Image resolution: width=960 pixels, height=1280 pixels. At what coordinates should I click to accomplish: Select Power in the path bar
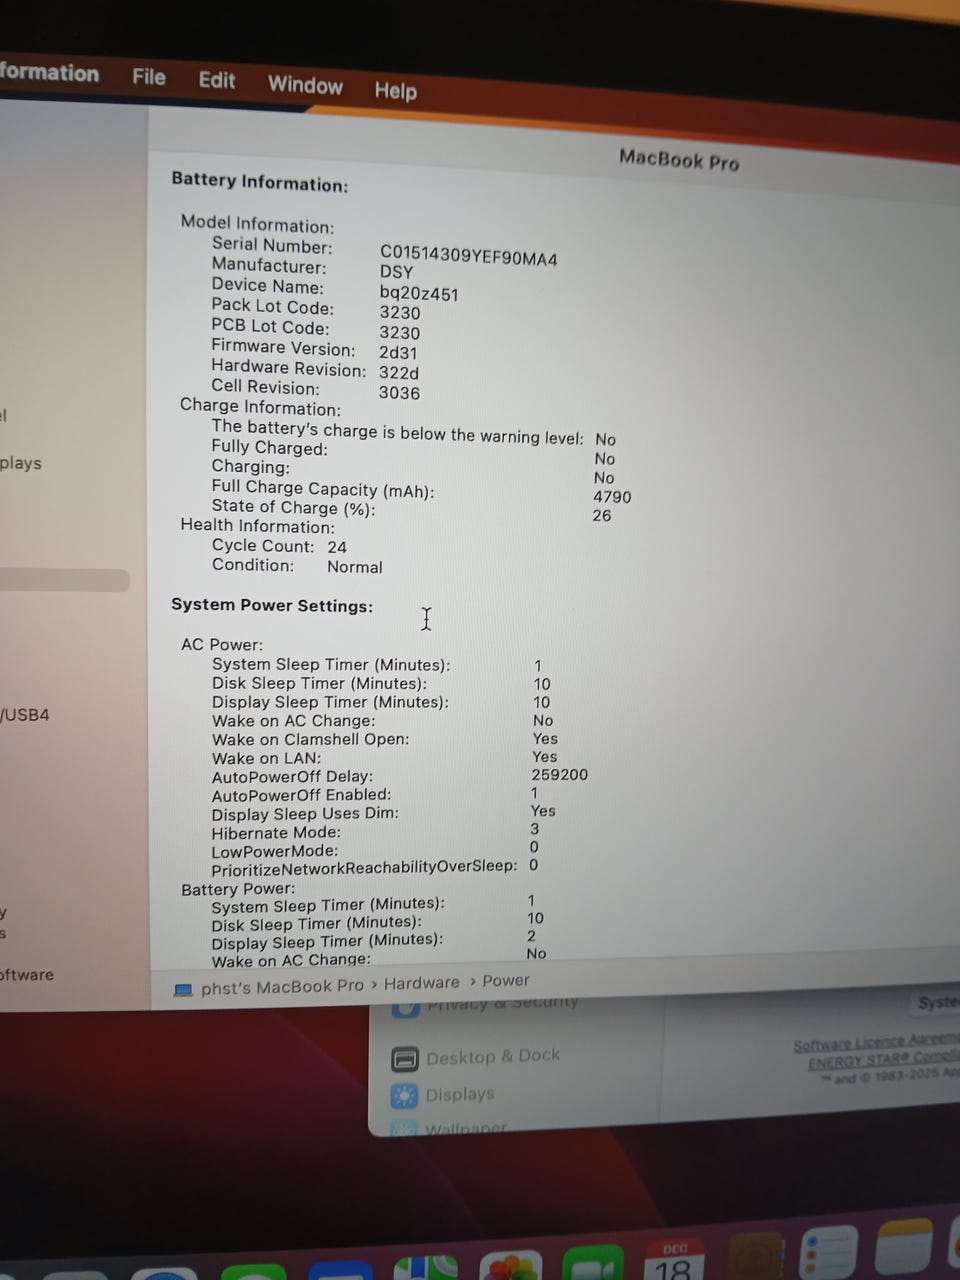506,981
